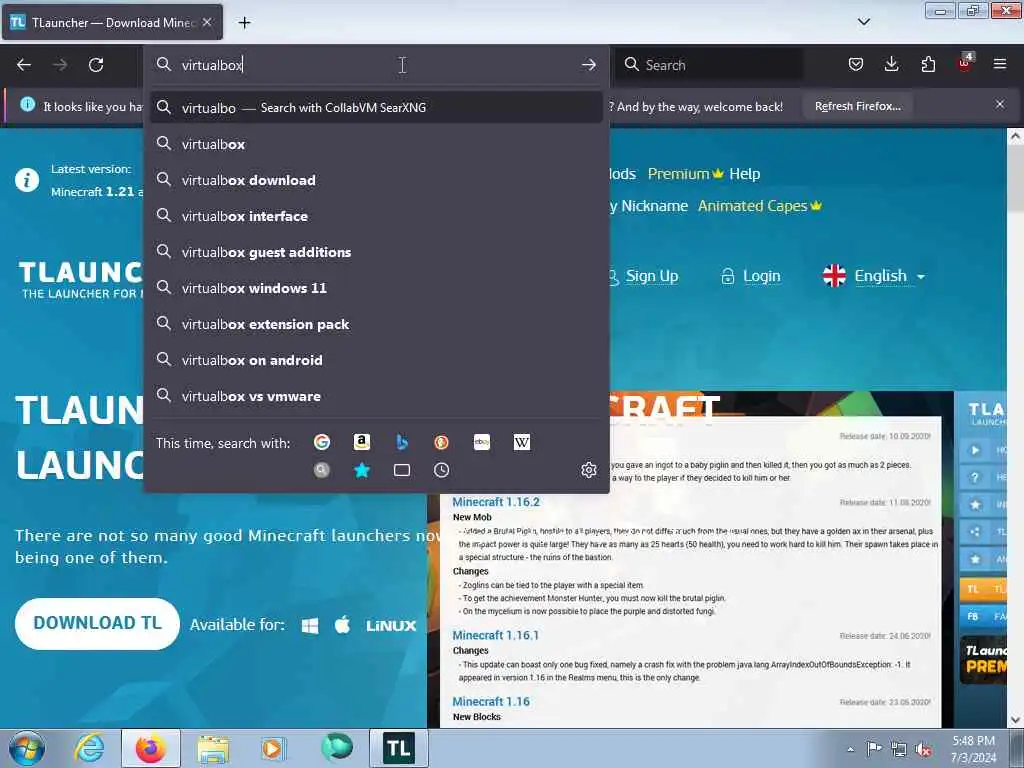Select the 'virtualbox windows 11' suggestion
The height and width of the screenshot is (768, 1024).
[376, 288]
